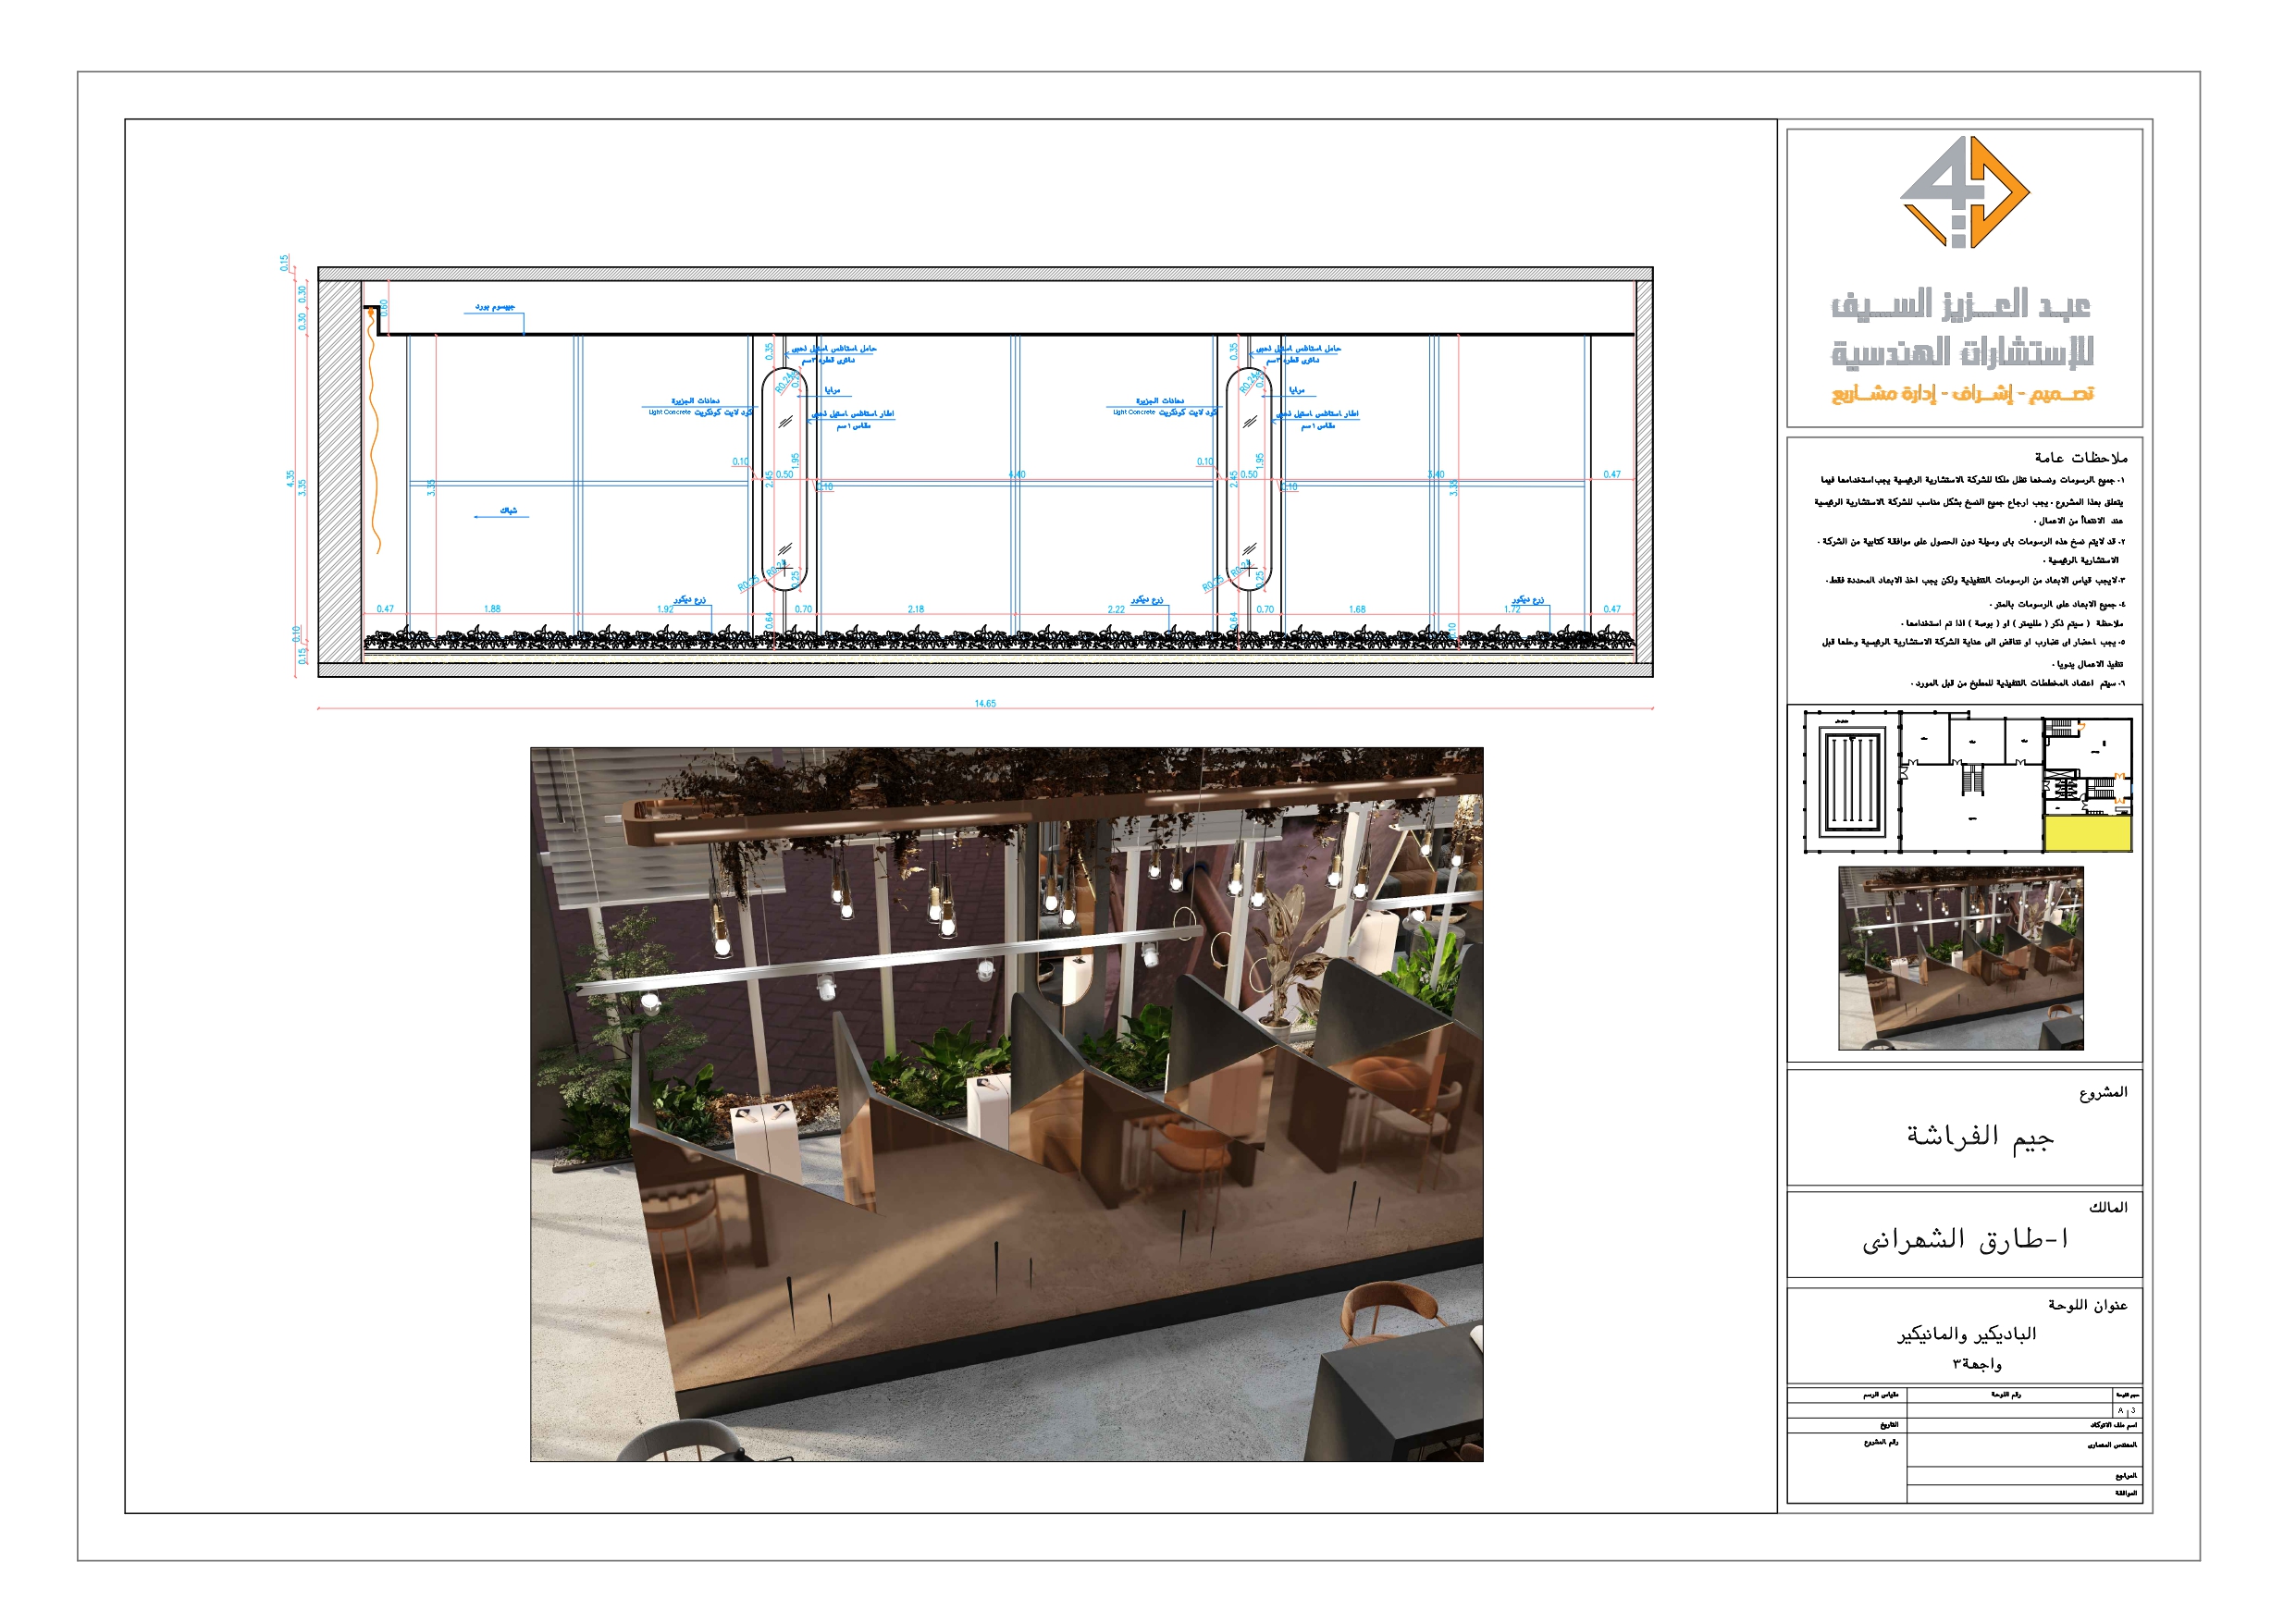This screenshot has height=1623, width=2296.
Task: Select owner name 'ا-طارق الشهرانى'
Action: tap(1965, 1239)
